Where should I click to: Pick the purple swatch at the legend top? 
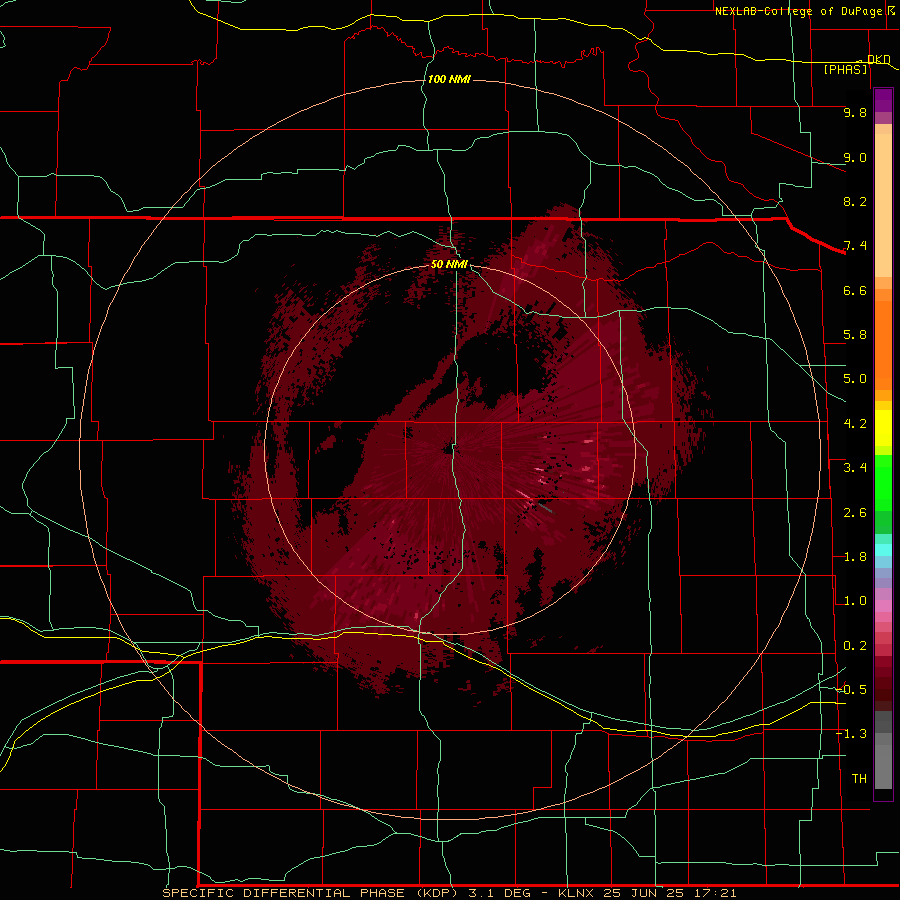click(x=883, y=100)
